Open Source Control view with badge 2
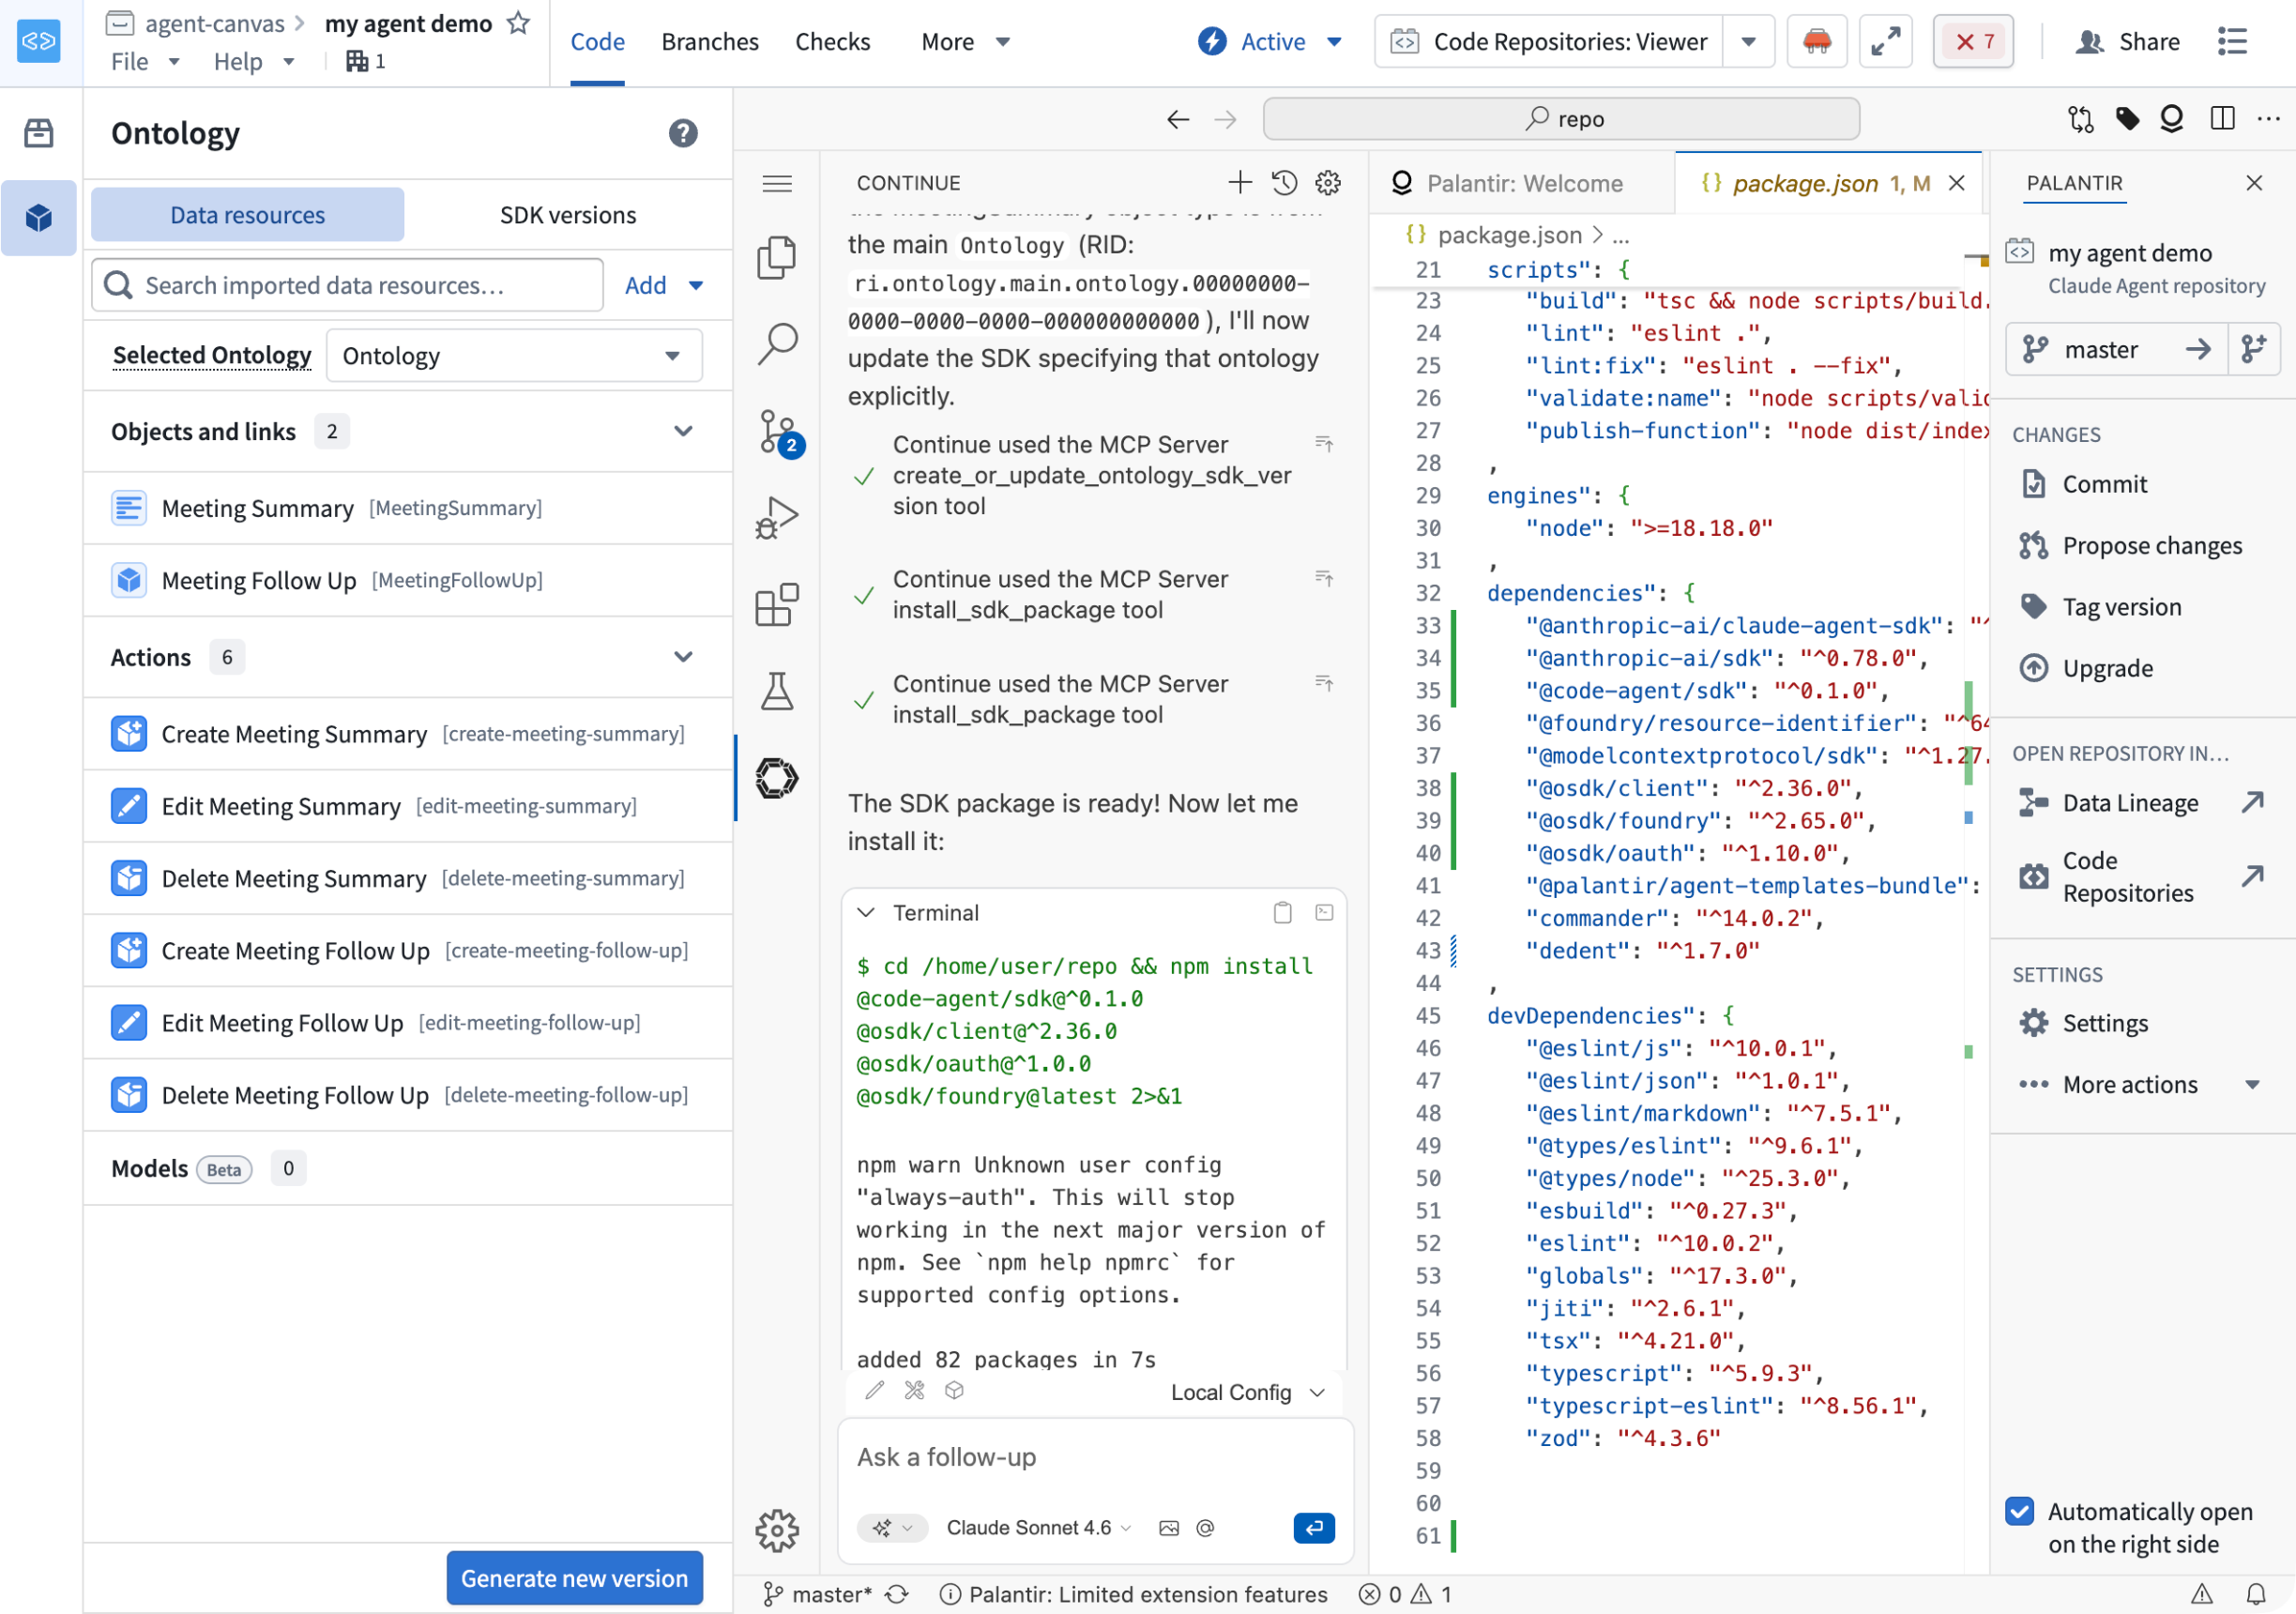The width and height of the screenshot is (2296, 1614). pos(778,432)
